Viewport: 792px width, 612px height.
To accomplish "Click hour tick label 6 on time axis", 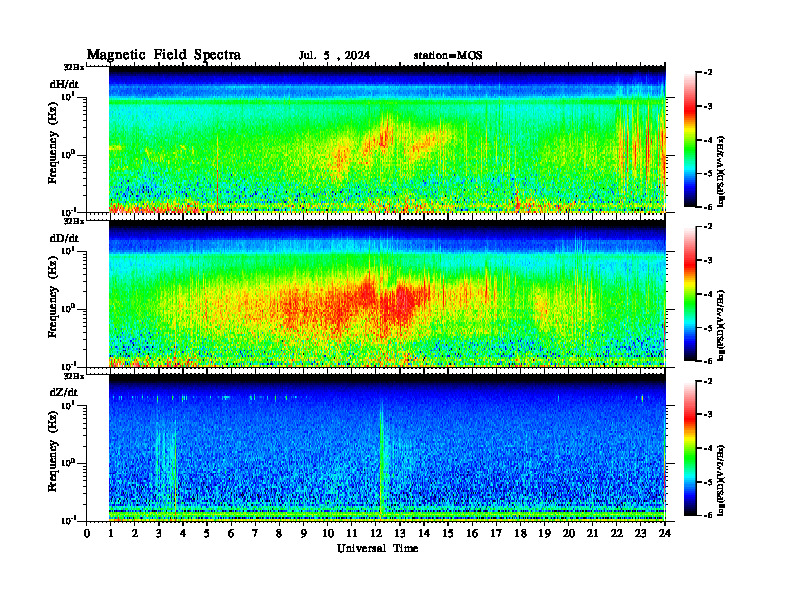I will point(231,534).
